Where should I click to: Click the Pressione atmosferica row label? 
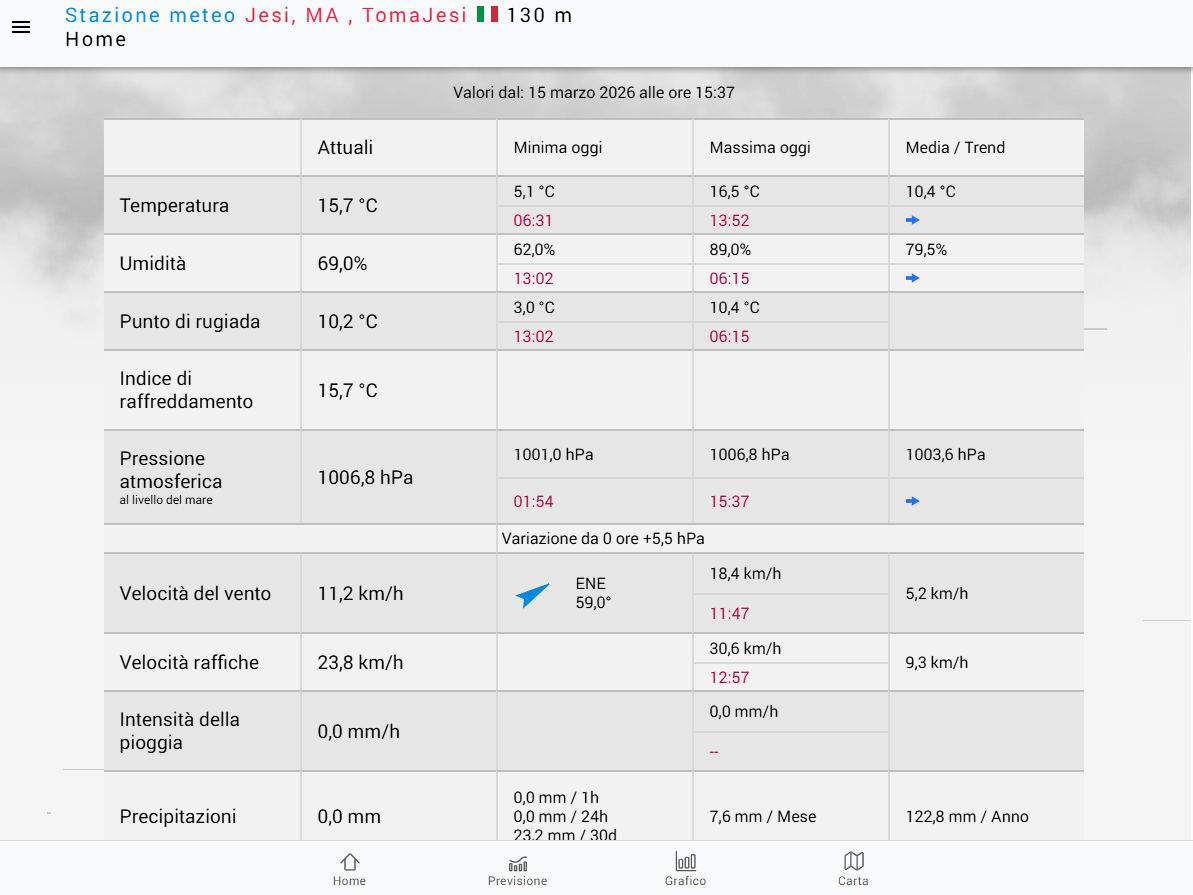[165, 471]
